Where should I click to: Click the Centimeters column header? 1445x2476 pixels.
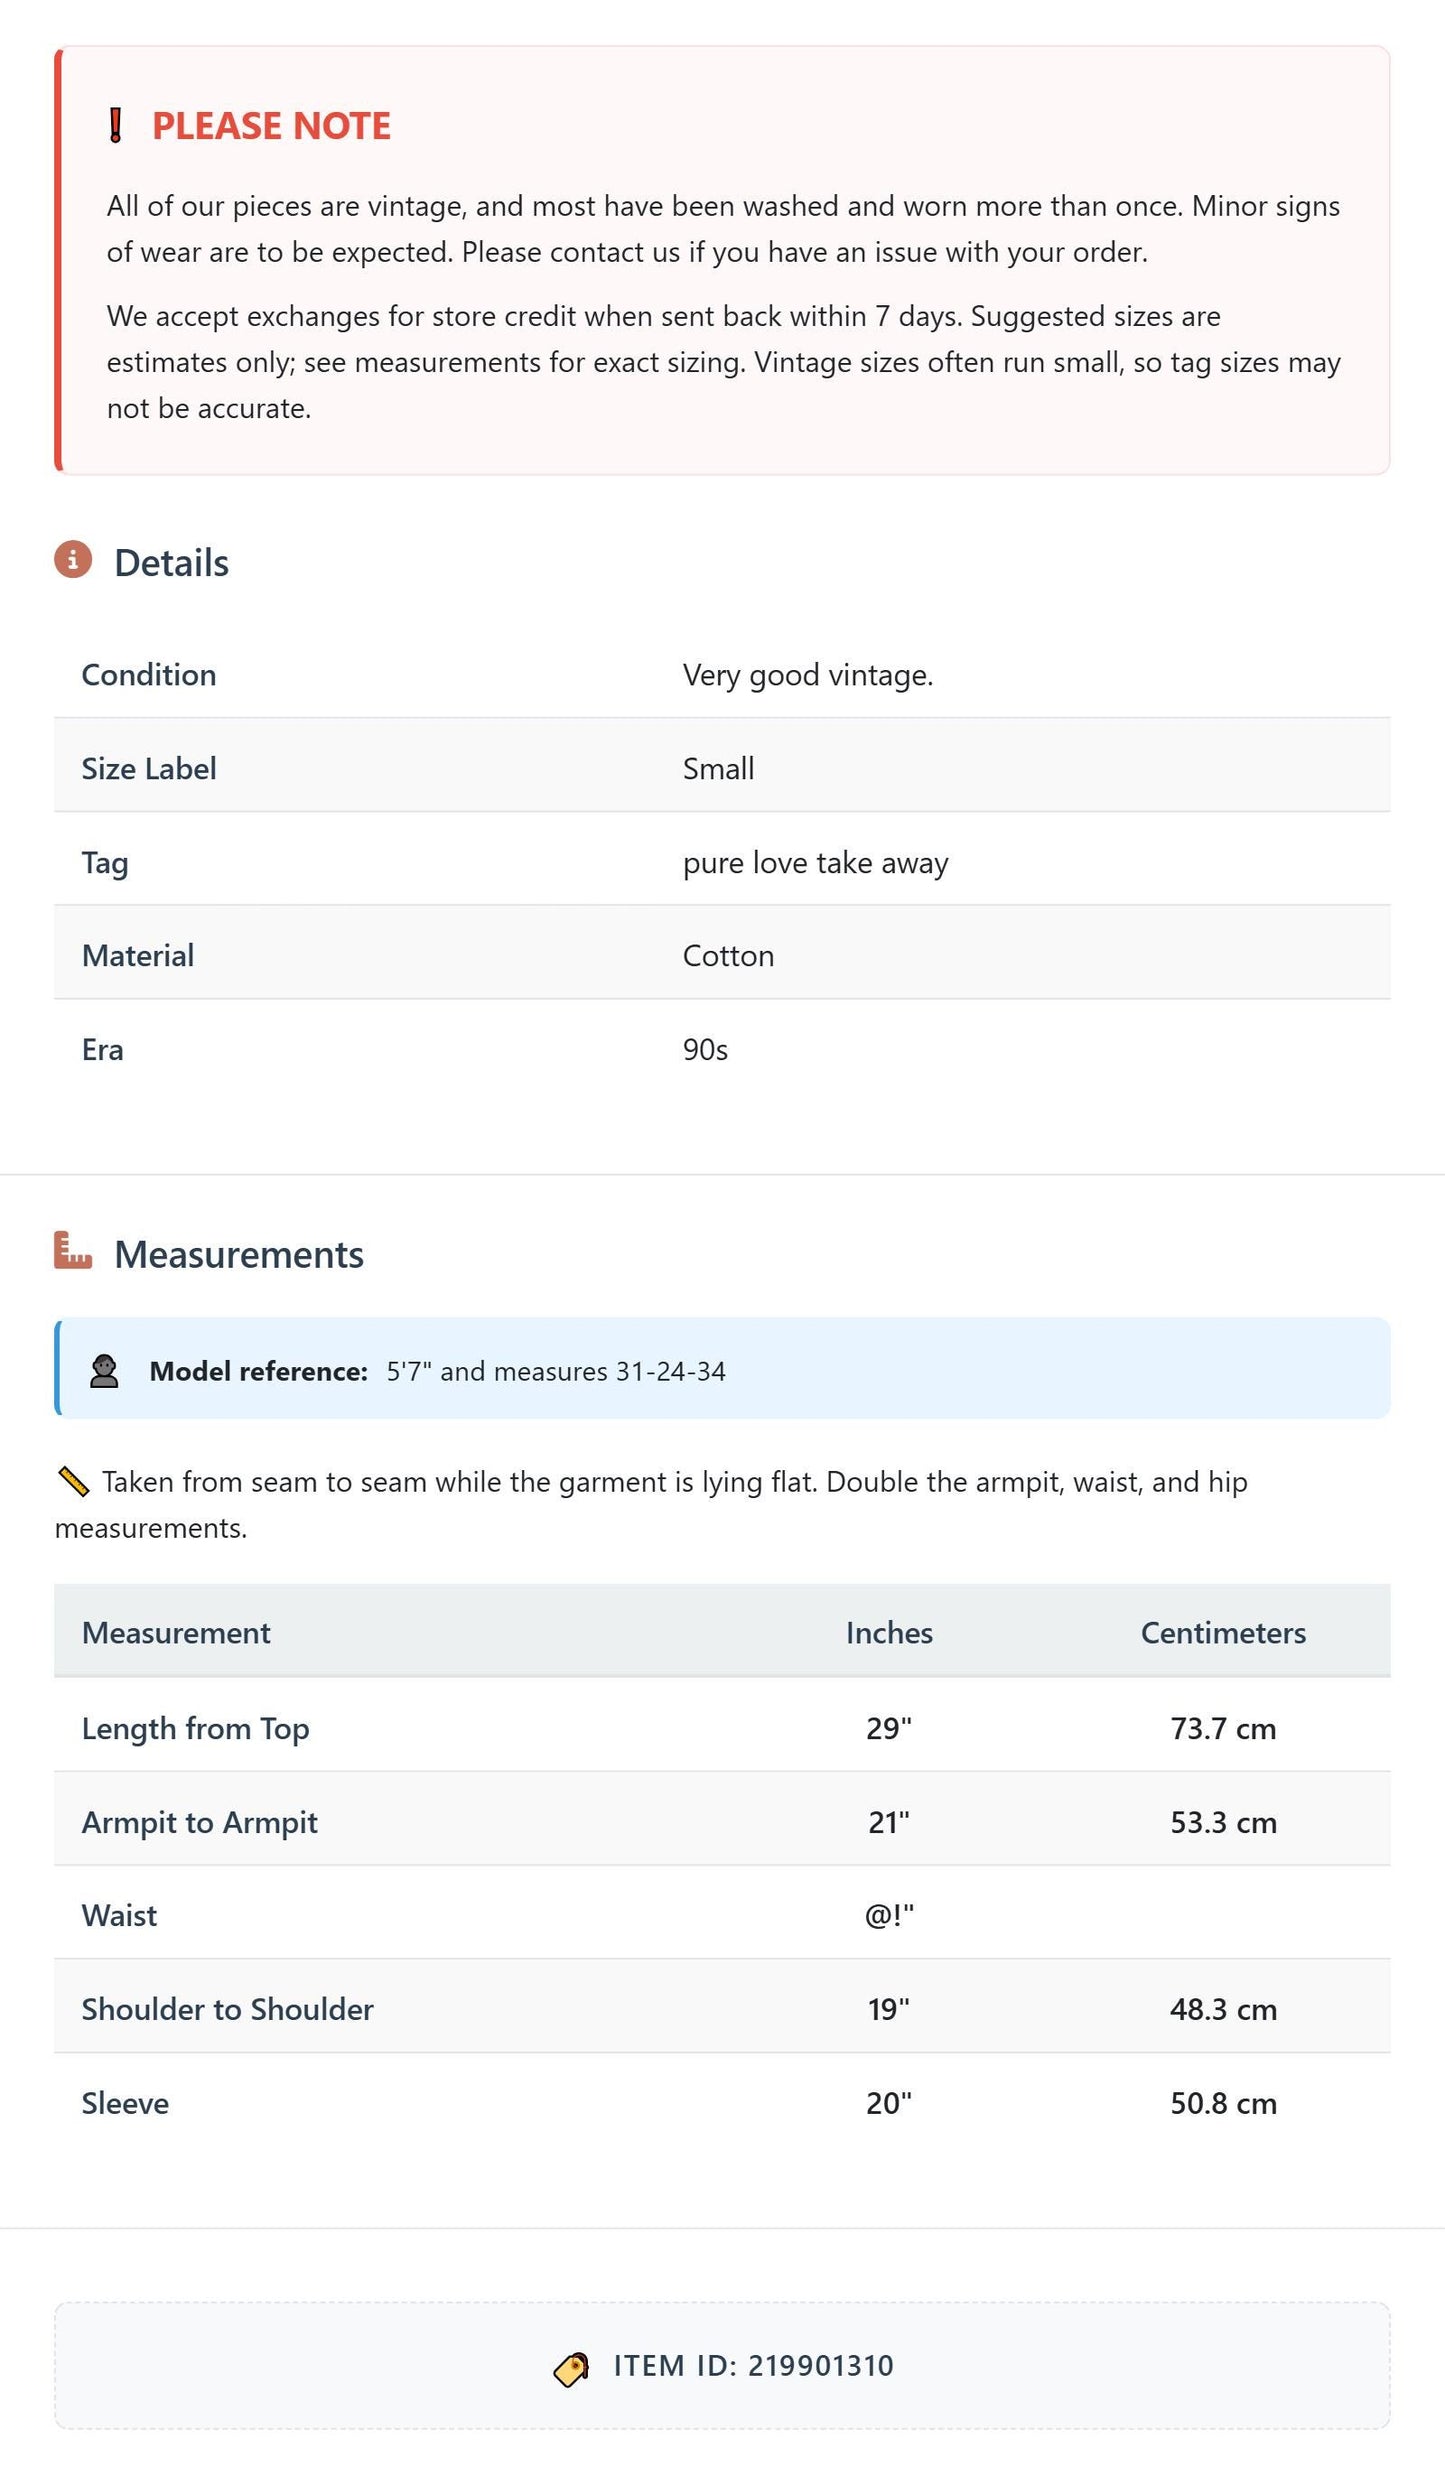point(1223,1633)
